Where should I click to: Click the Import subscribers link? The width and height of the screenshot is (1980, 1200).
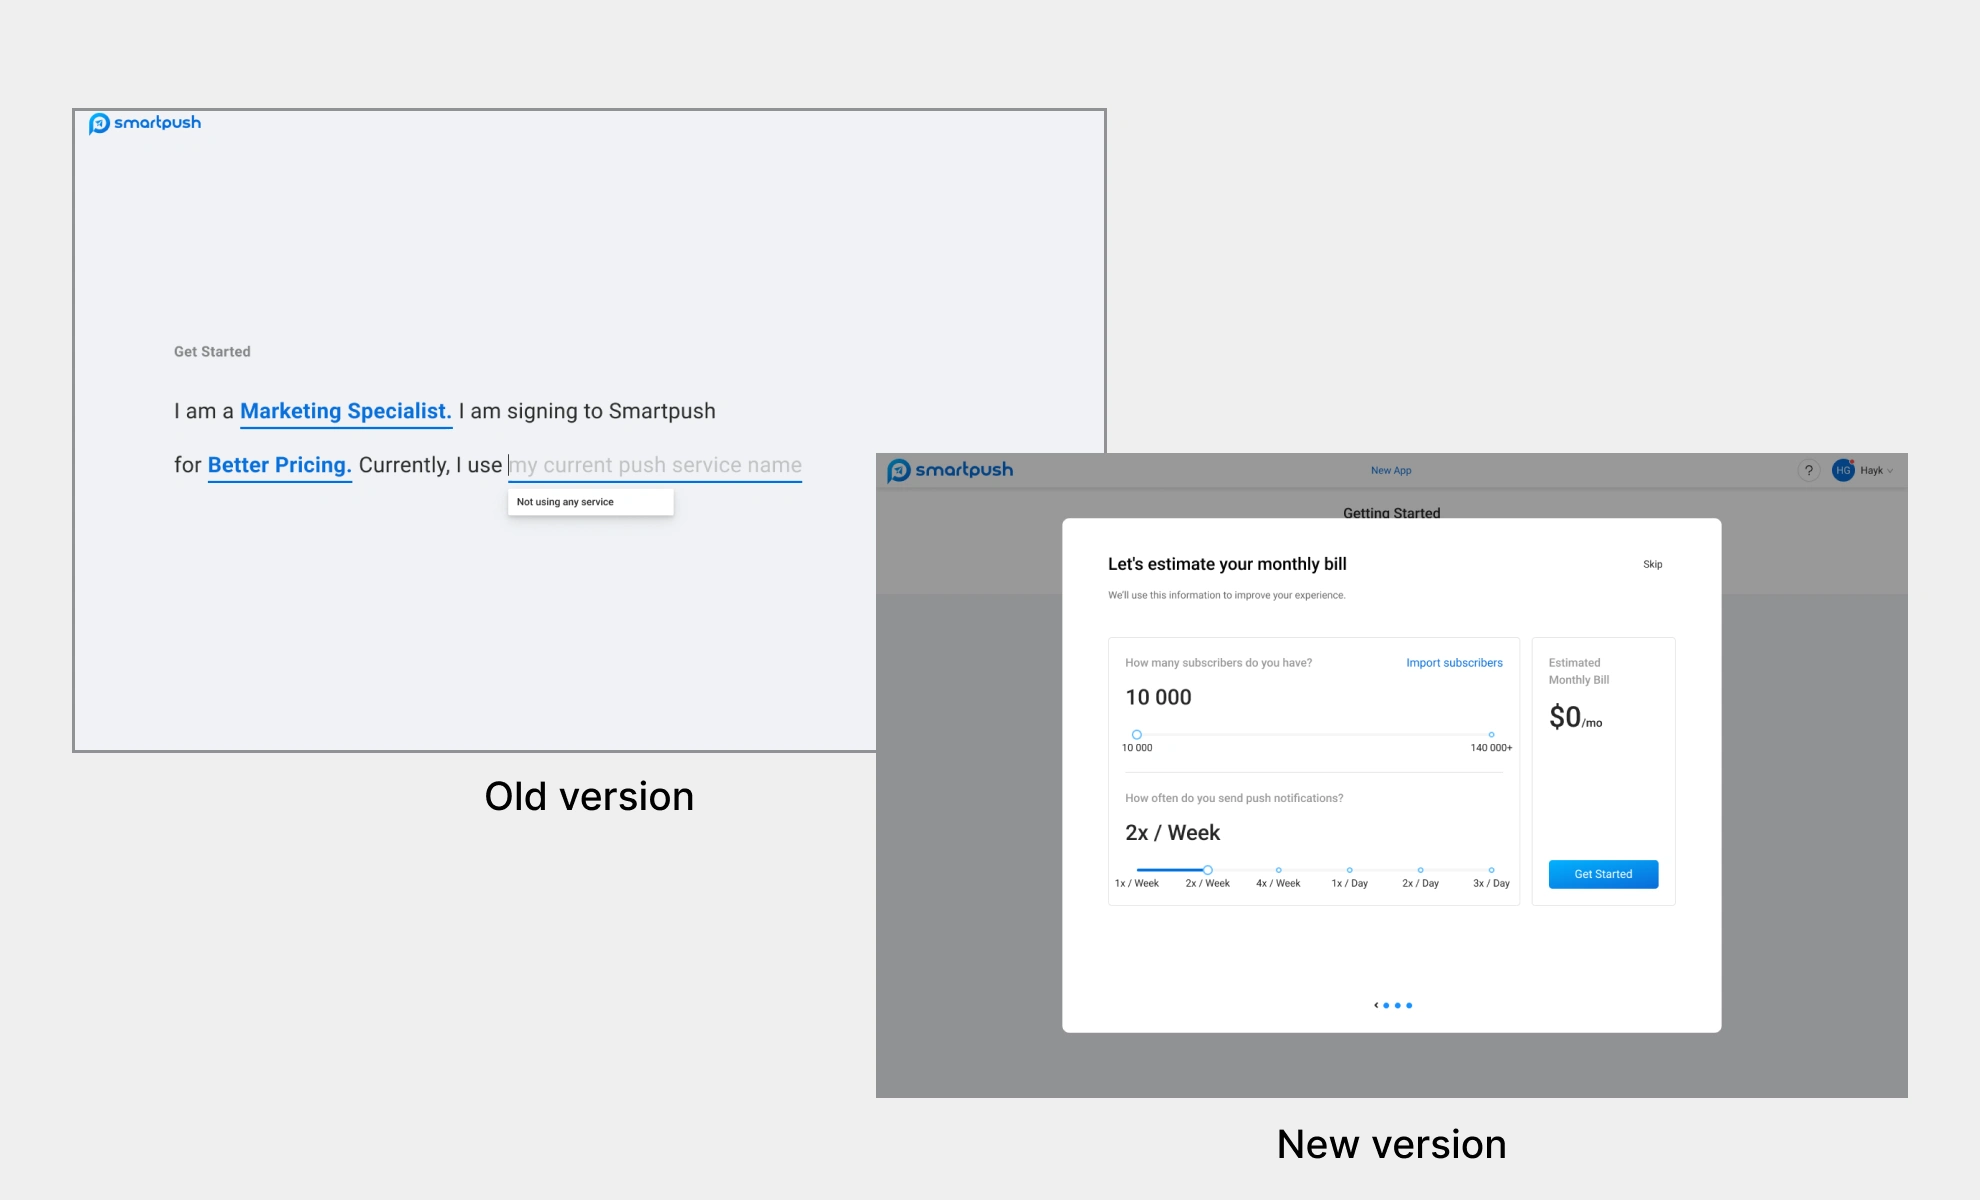click(x=1454, y=662)
